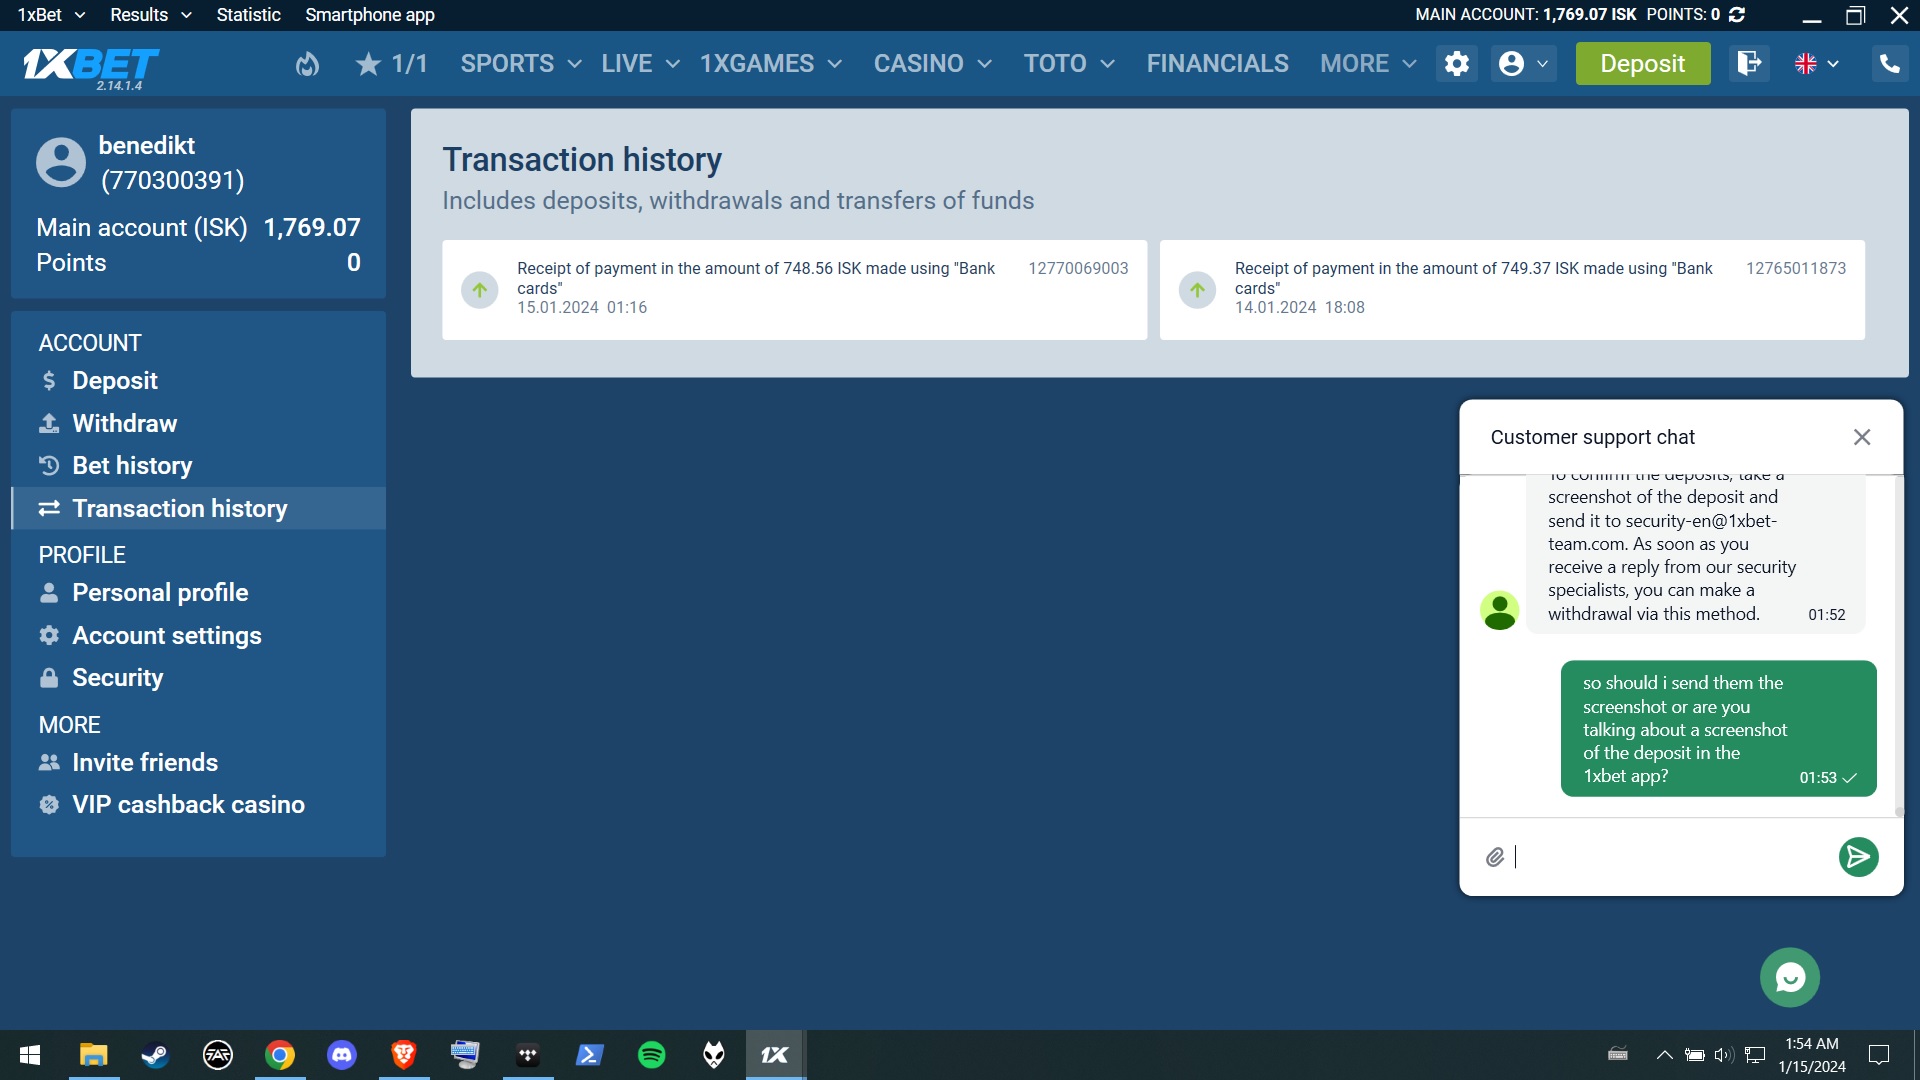Open Brave browser from taskbar

coord(404,1055)
